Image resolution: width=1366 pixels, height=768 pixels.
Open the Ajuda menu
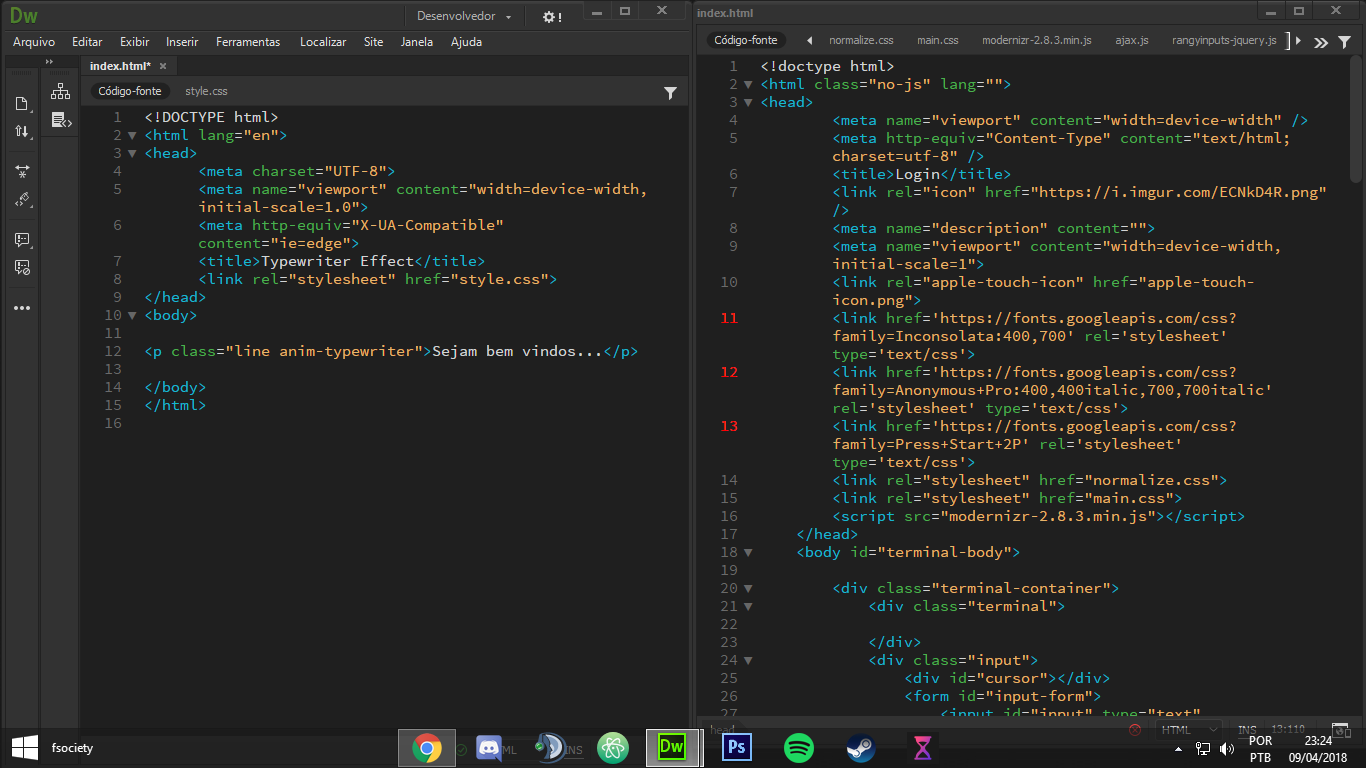(x=466, y=42)
